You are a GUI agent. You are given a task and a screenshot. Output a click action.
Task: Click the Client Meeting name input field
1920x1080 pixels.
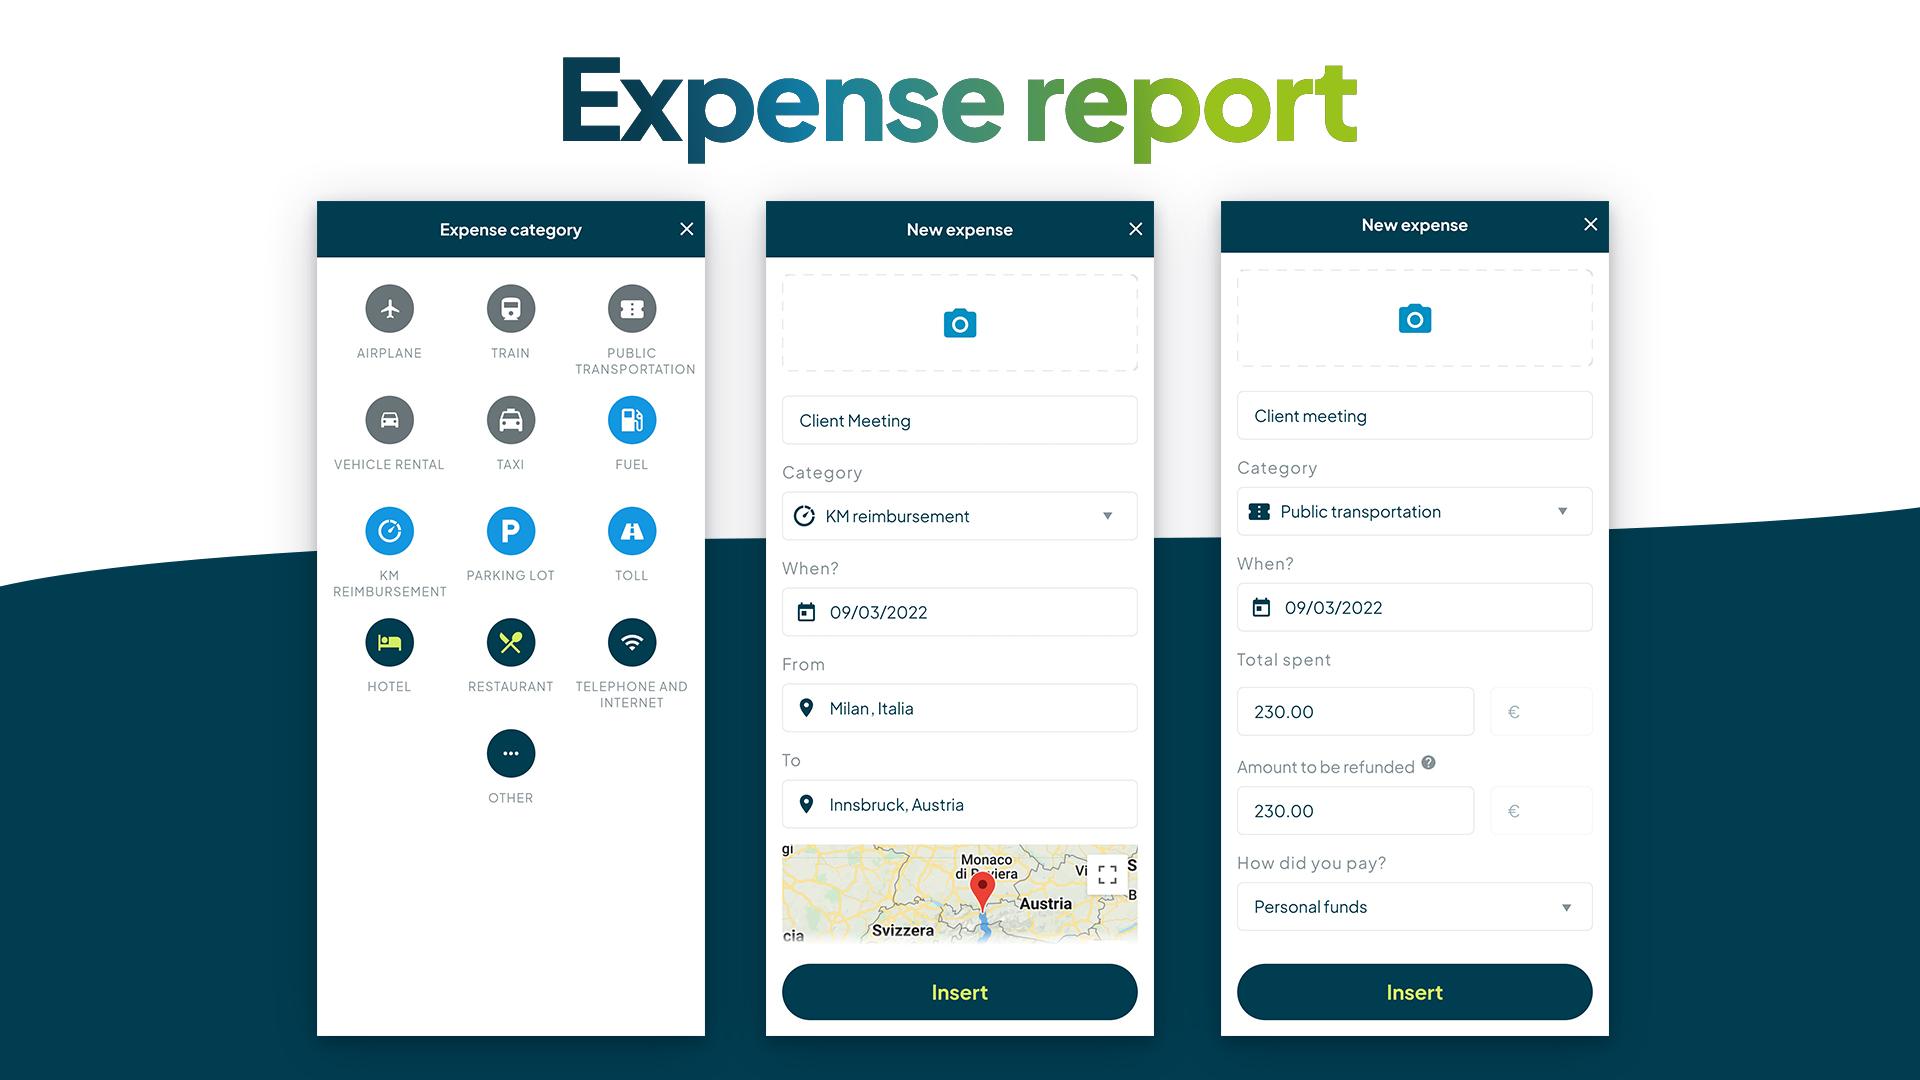[959, 419]
